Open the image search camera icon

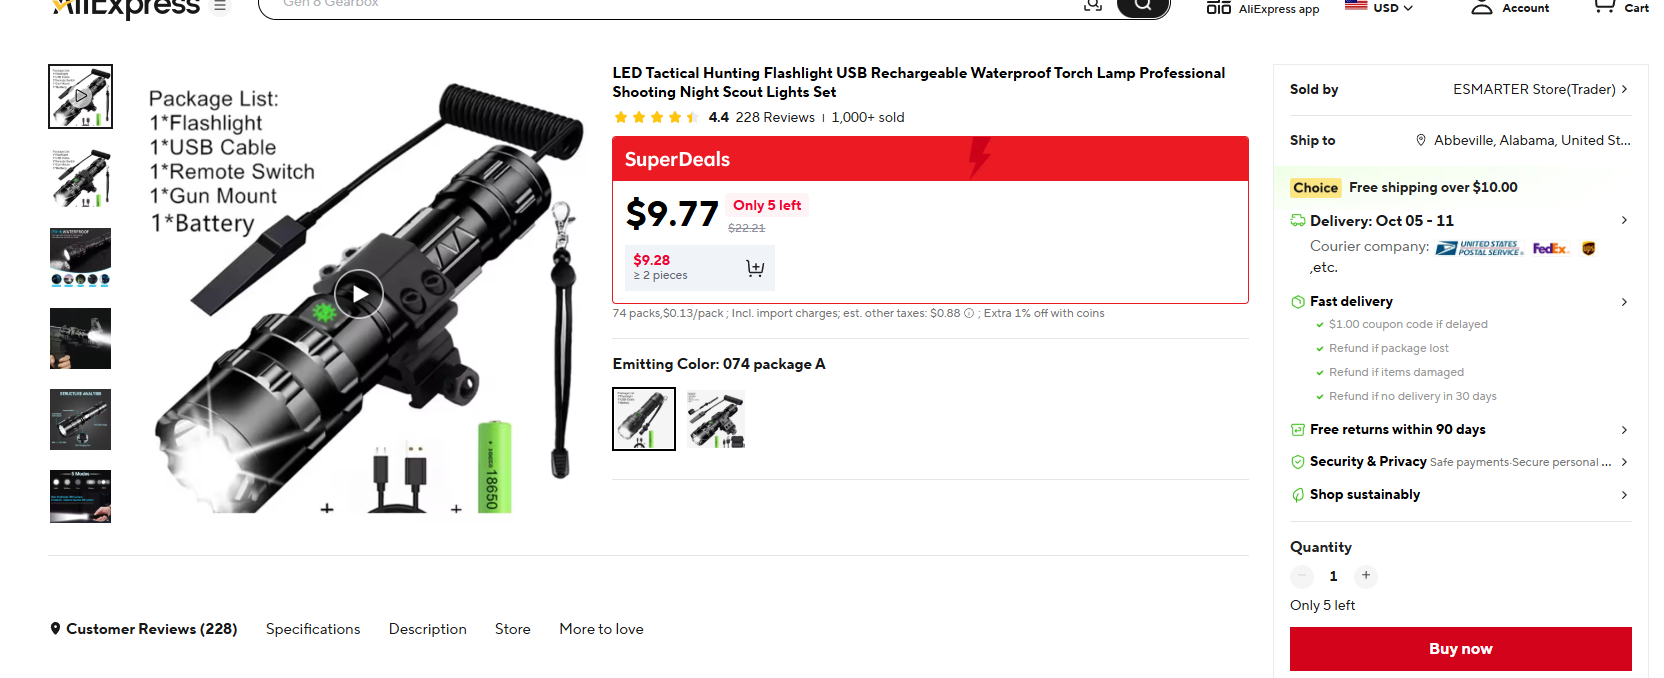(1093, 5)
